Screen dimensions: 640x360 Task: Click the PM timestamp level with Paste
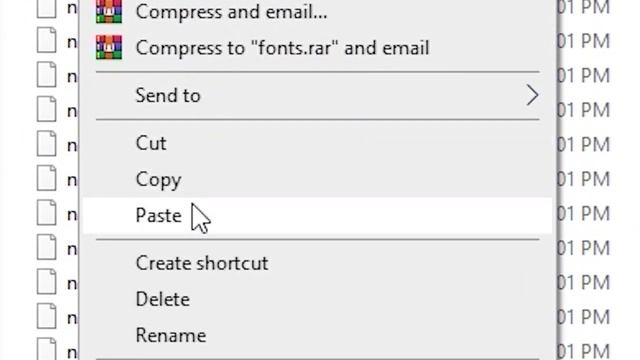[584, 213]
